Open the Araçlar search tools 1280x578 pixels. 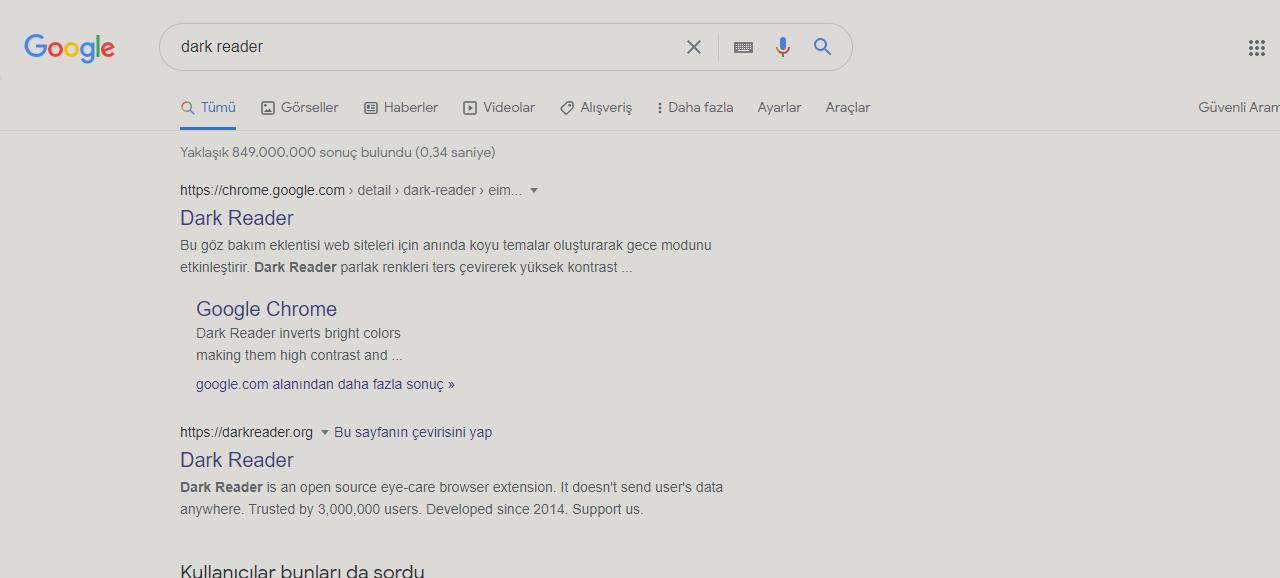848,108
